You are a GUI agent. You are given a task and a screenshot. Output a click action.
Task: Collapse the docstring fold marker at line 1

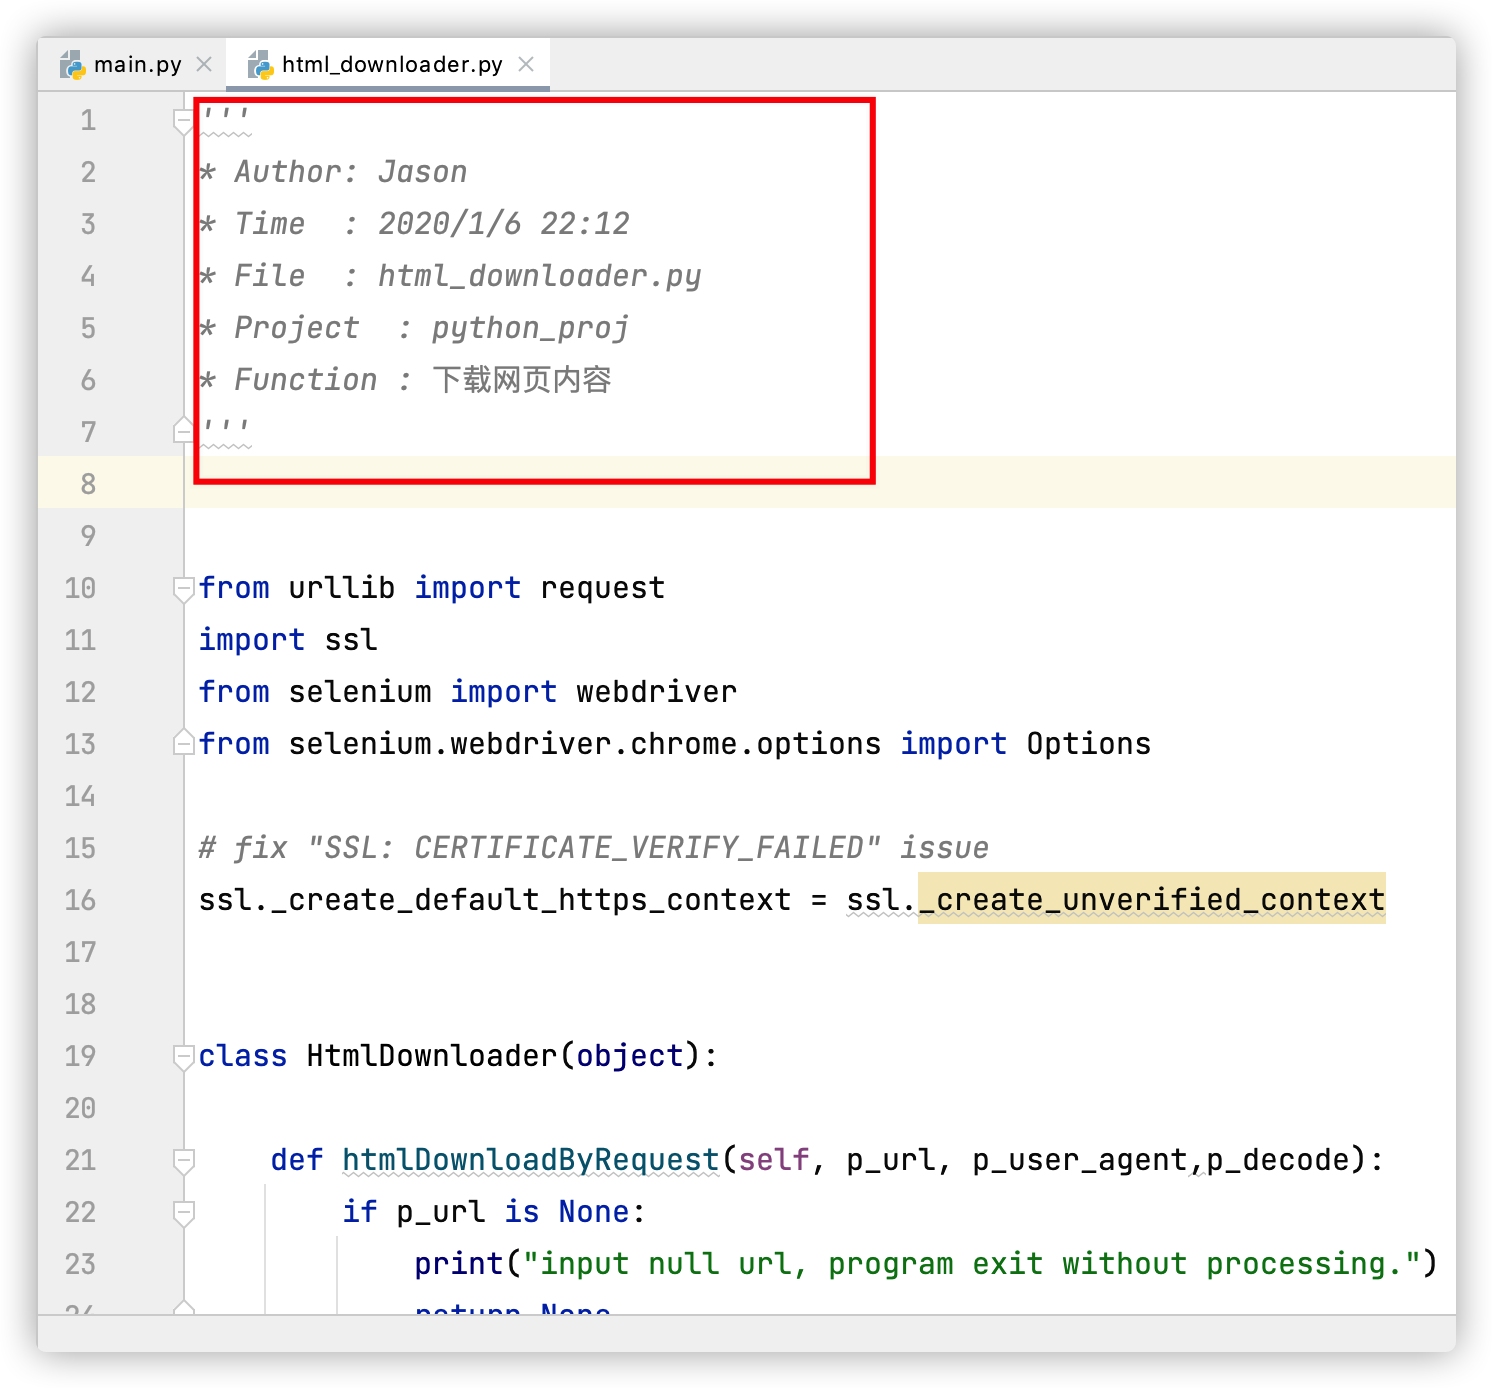[184, 121]
